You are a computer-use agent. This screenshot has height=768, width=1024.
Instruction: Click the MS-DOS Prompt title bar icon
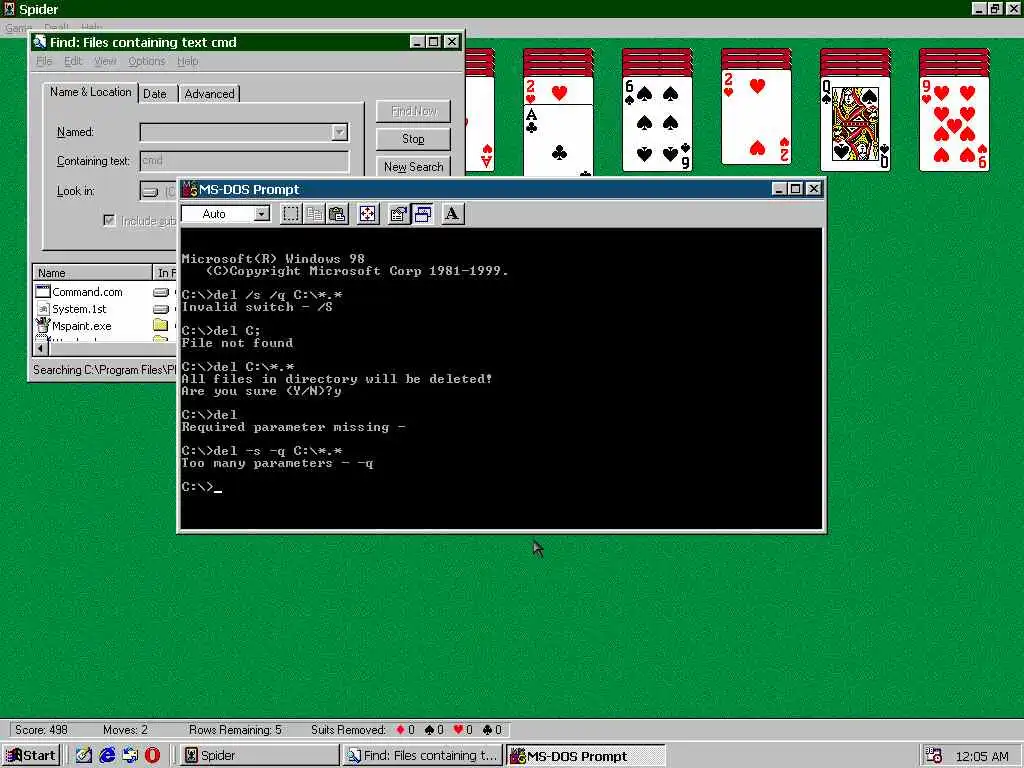pos(189,189)
